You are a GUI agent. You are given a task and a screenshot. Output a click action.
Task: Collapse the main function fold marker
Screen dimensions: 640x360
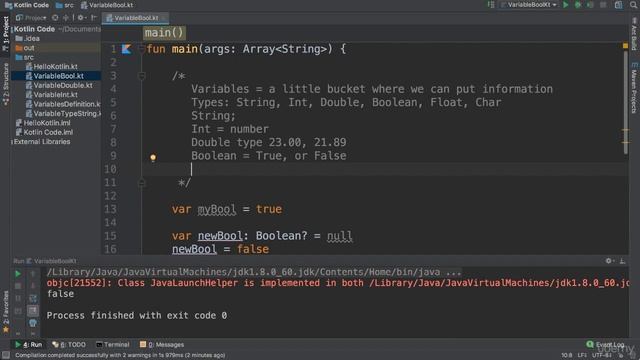tap(141, 49)
